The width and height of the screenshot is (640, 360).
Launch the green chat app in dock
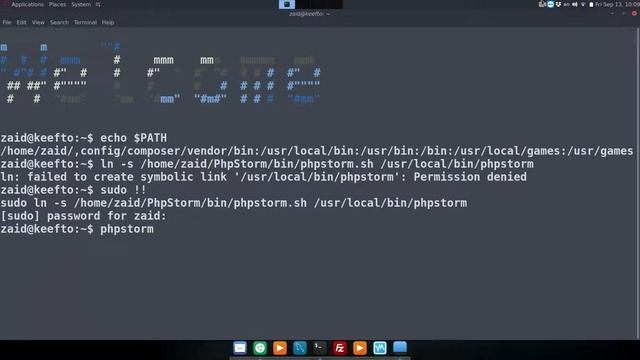point(260,348)
